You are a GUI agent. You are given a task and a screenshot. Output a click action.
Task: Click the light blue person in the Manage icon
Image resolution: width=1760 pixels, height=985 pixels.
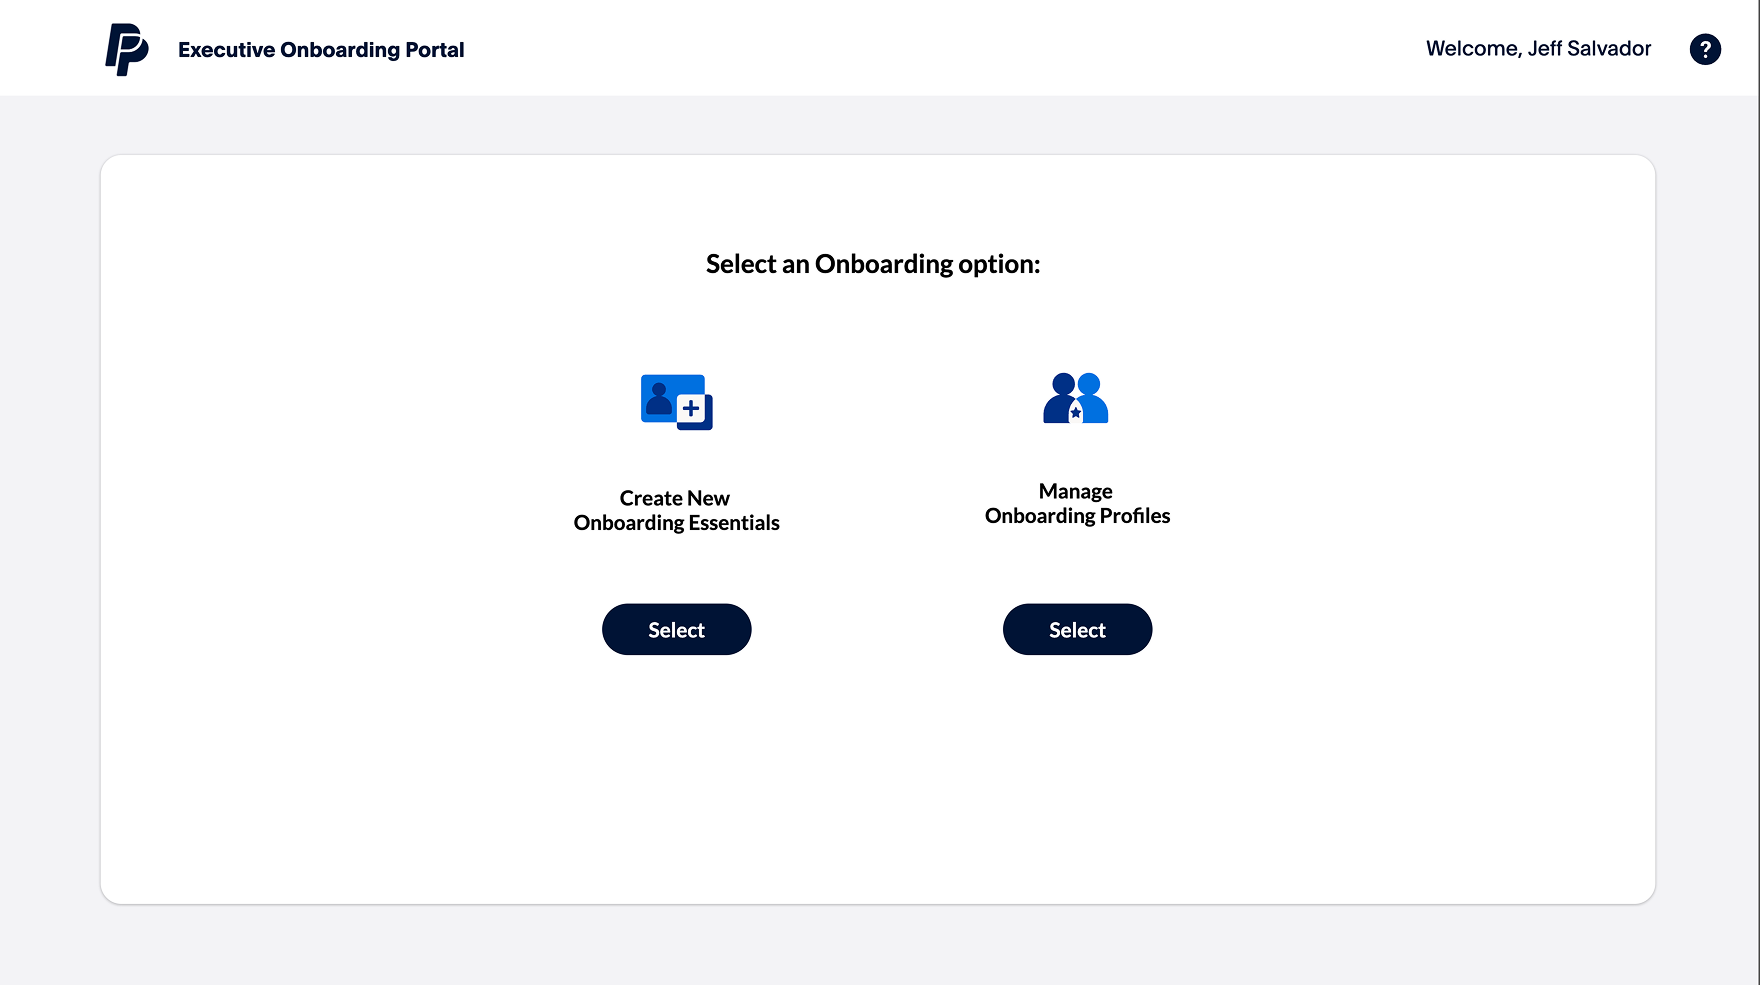(1093, 399)
